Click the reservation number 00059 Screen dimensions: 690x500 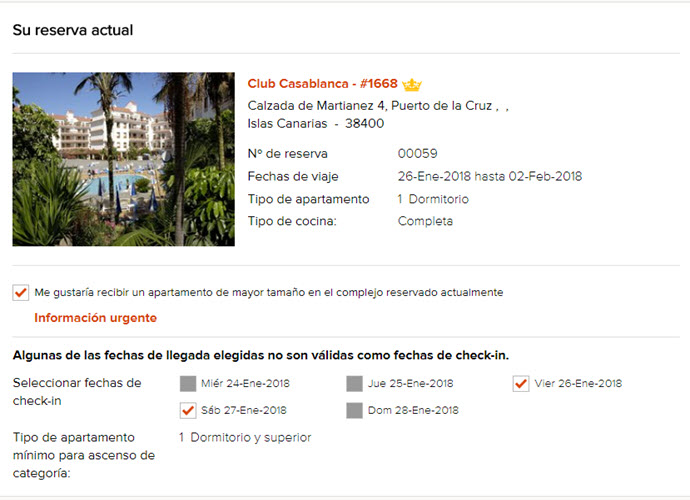click(417, 154)
